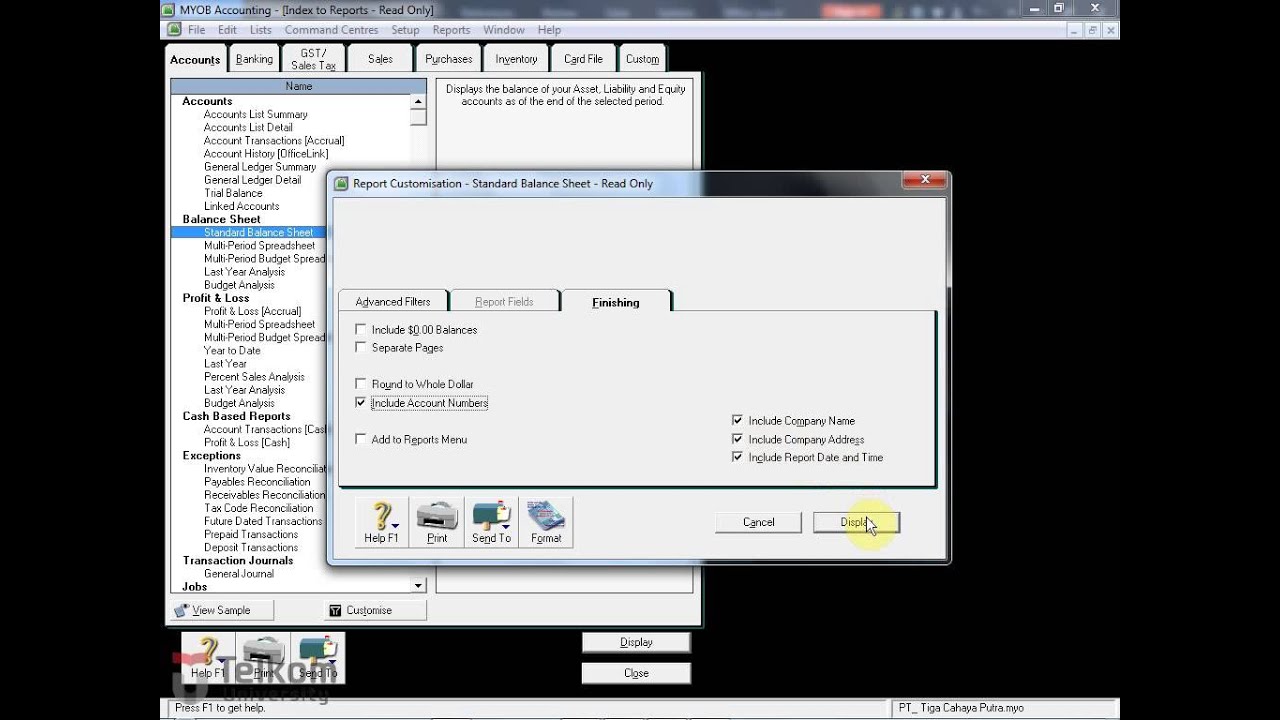Open the Purchases reports tab

point(448,59)
